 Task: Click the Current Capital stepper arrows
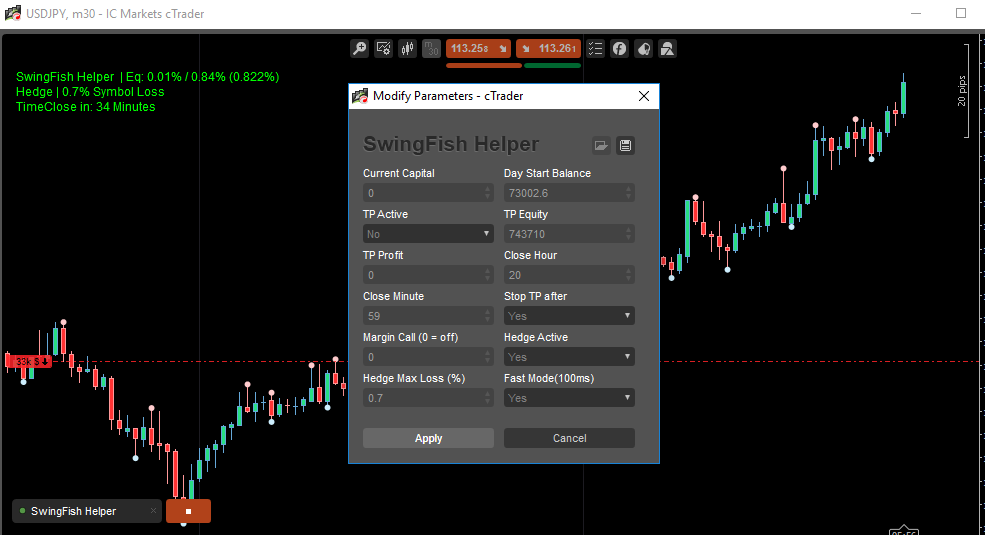click(x=487, y=193)
